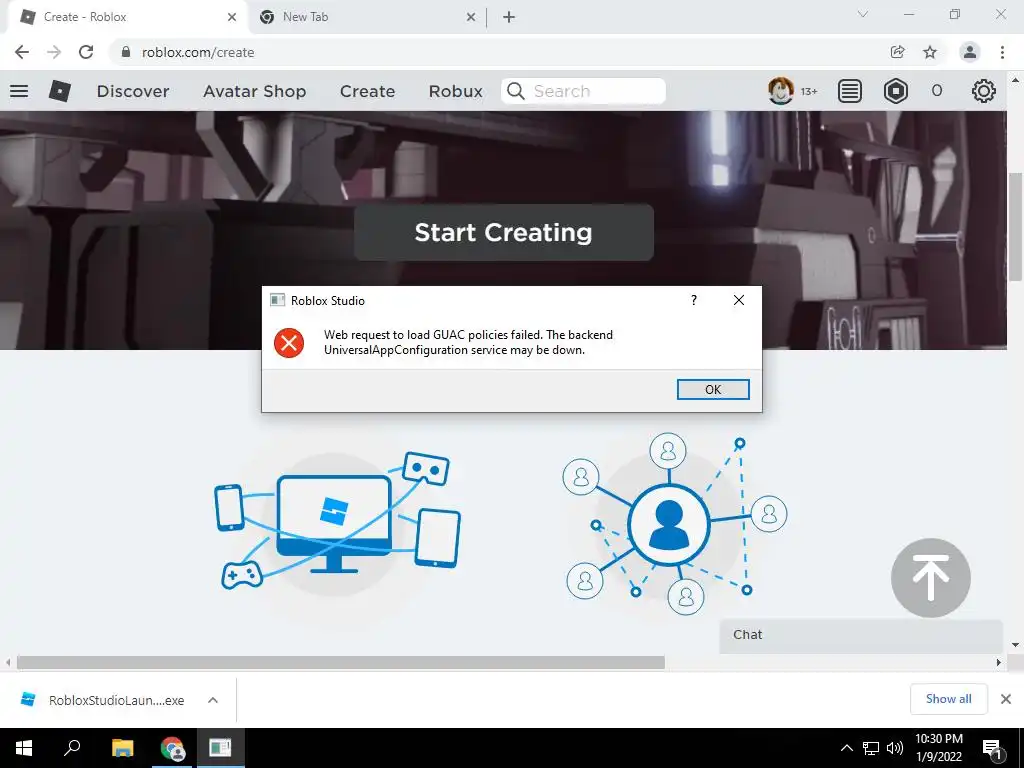Open the Windows notification center
1024x768 pixels.
coord(992,748)
